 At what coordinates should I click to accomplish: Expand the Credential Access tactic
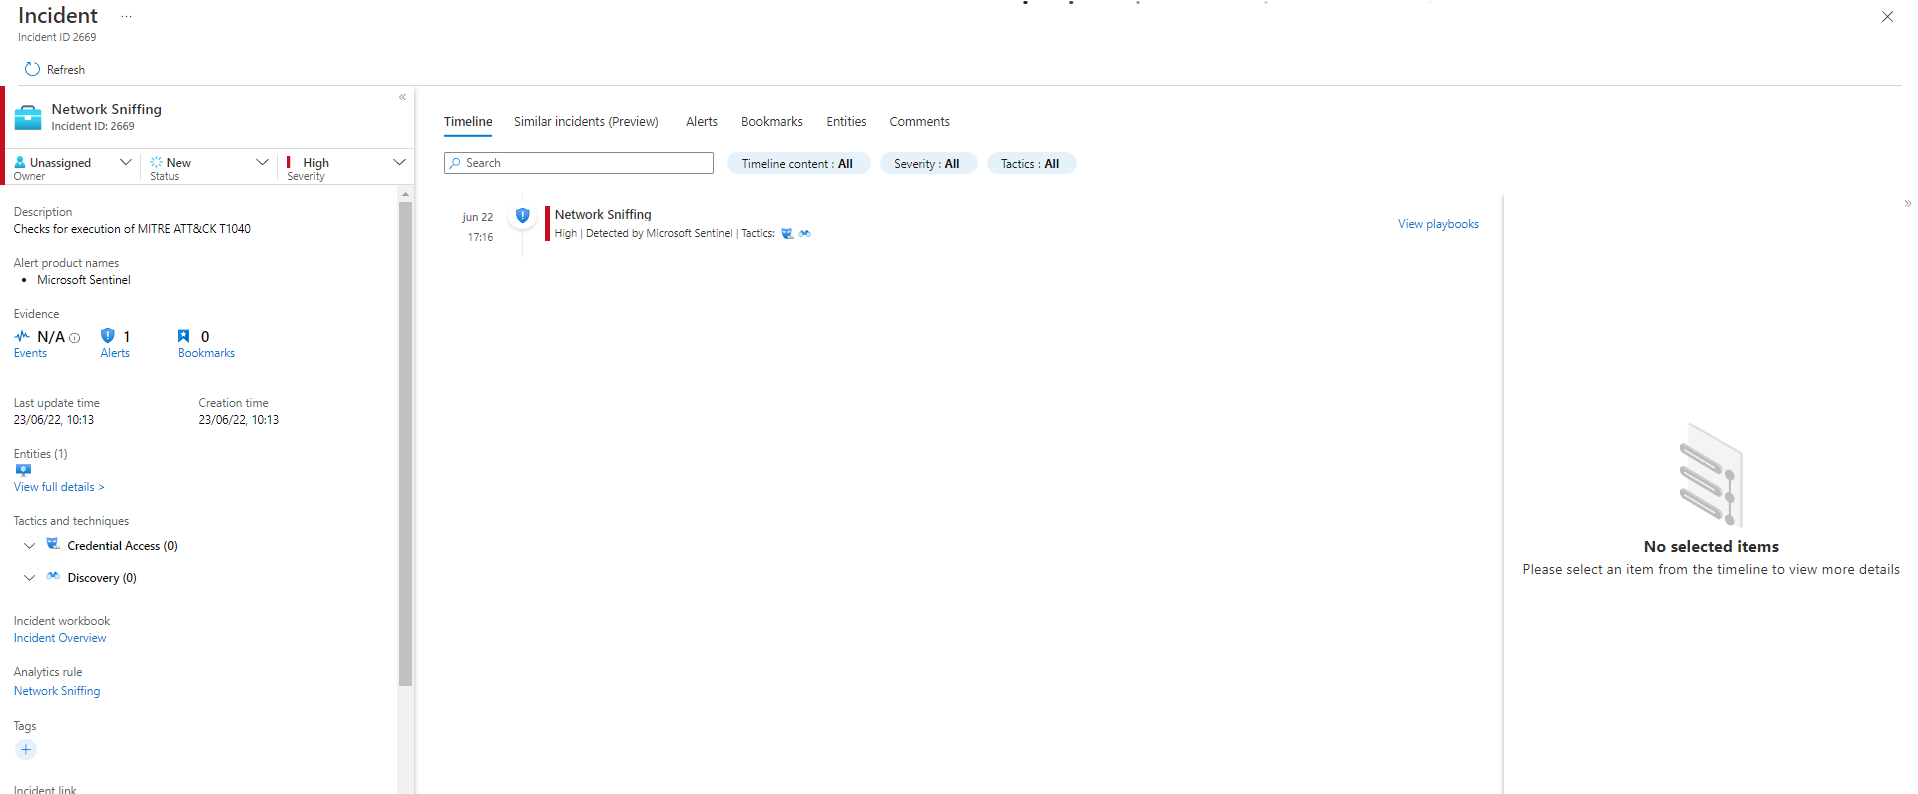30,546
